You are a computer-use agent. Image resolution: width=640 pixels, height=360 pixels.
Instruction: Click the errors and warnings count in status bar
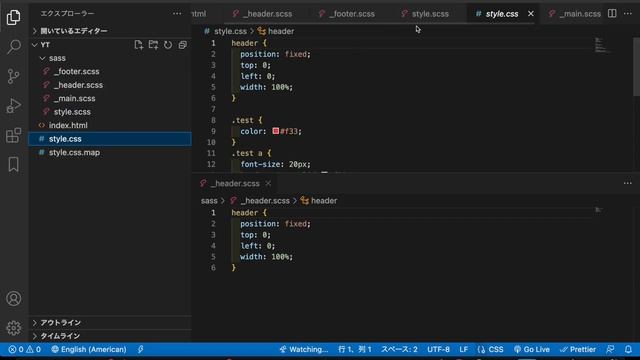(x=24, y=349)
